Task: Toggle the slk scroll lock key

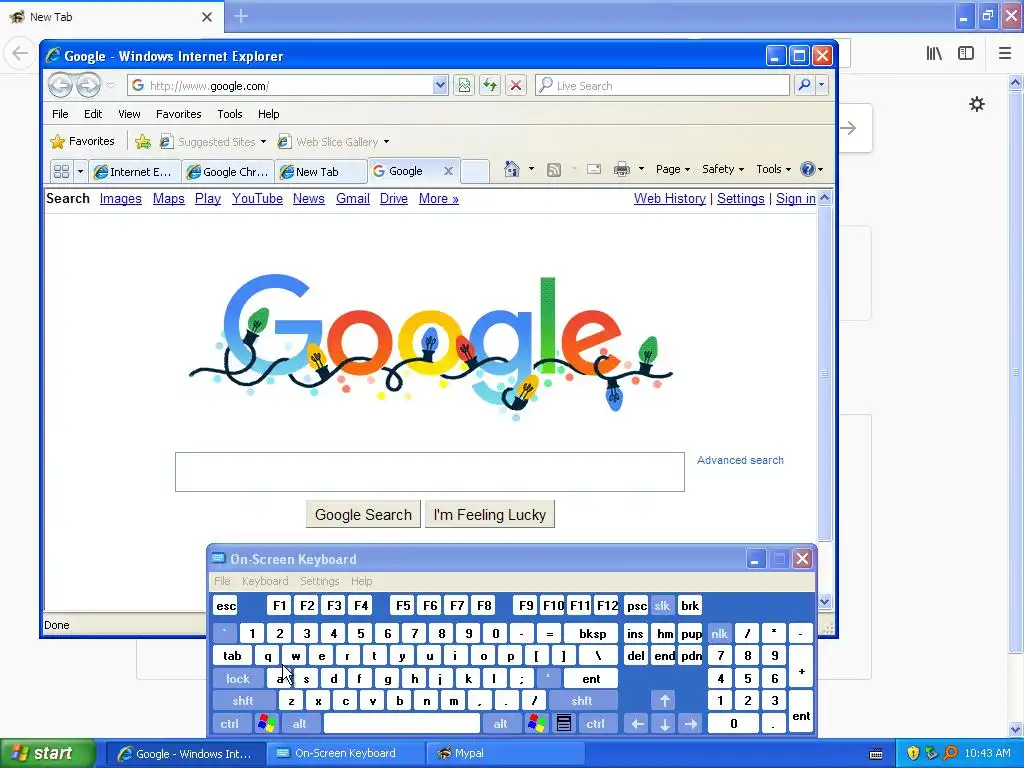Action: point(662,606)
